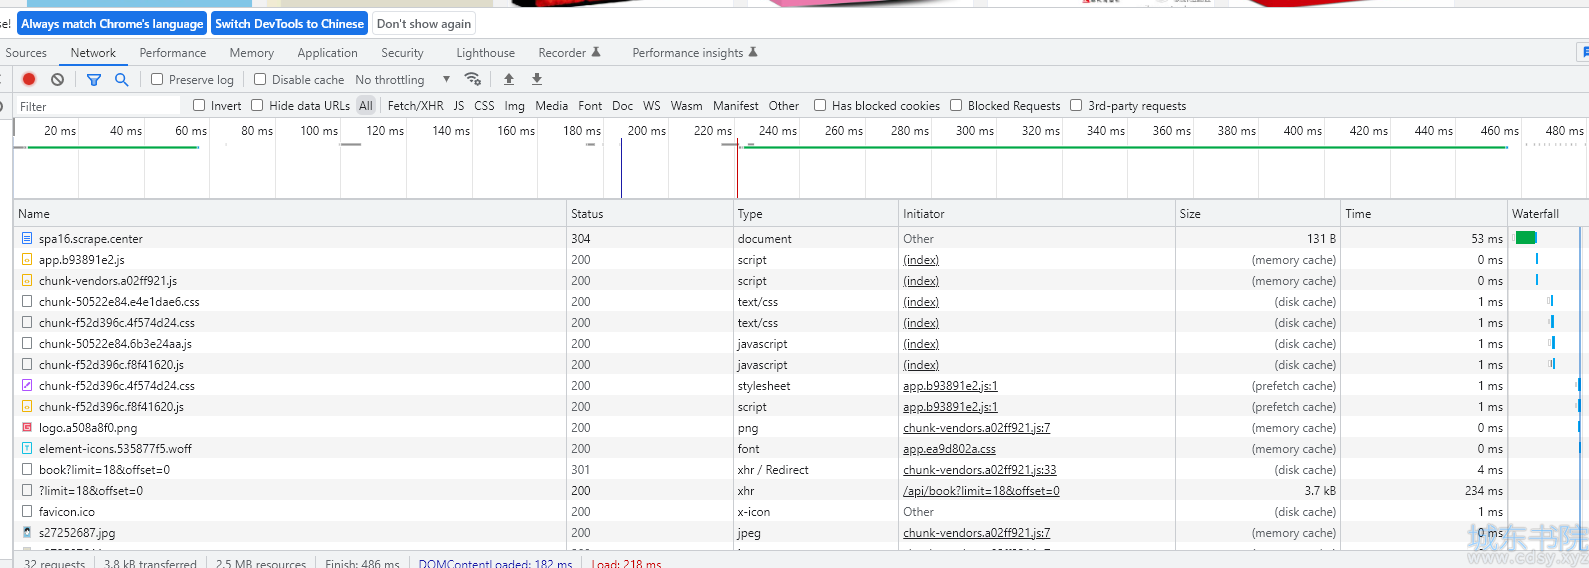Stop recording network log red button

point(29,79)
